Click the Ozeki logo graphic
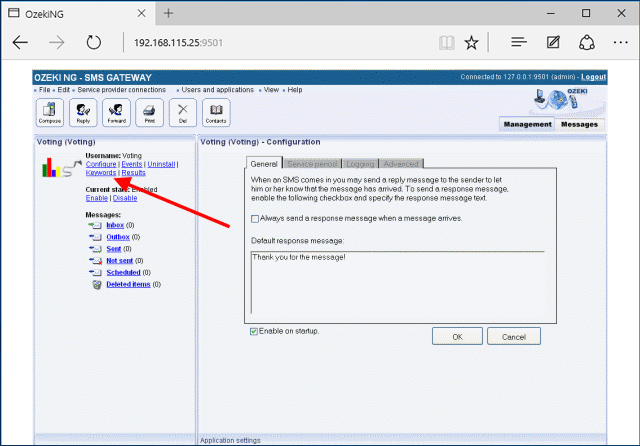This screenshot has width=640, height=446. click(x=562, y=99)
